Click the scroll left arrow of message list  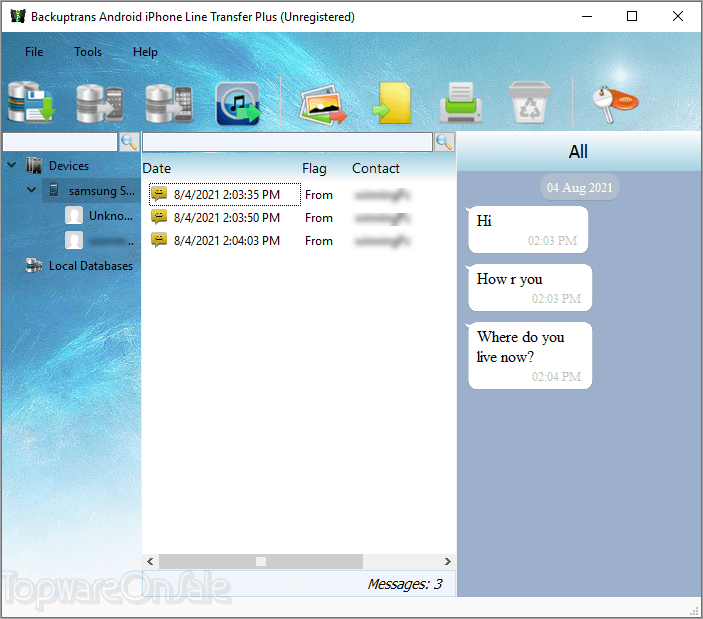tap(150, 561)
